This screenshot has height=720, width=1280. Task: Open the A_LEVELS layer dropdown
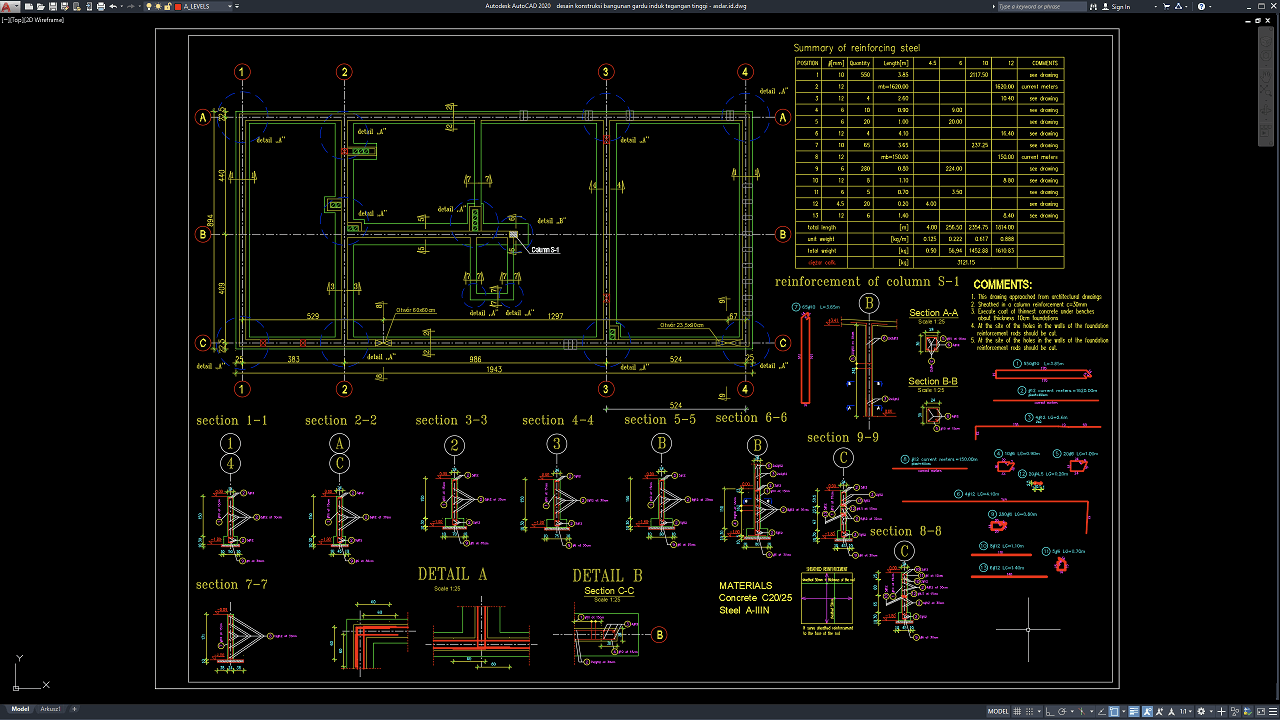pos(205,6)
